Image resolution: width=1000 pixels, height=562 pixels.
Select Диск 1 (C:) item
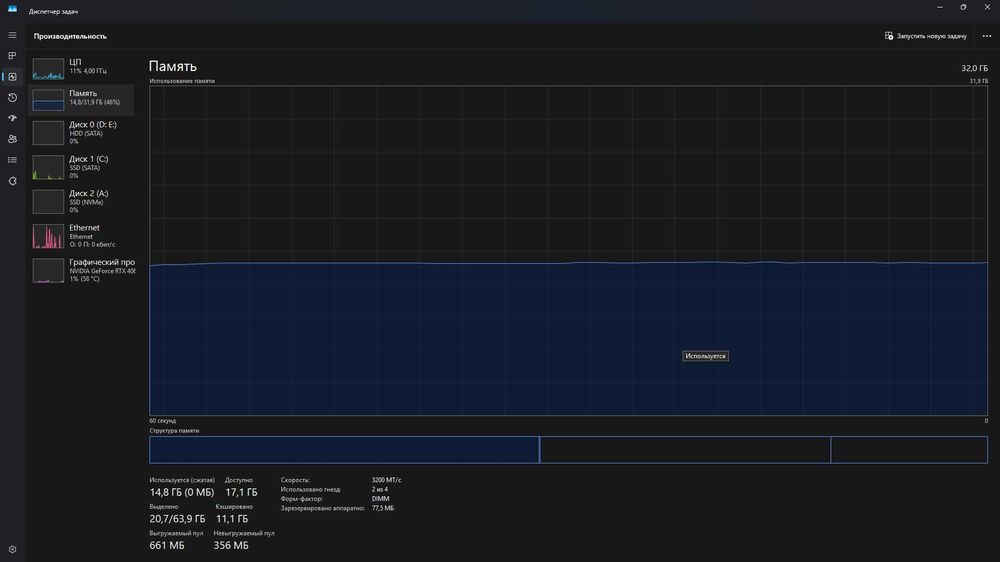click(82, 167)
